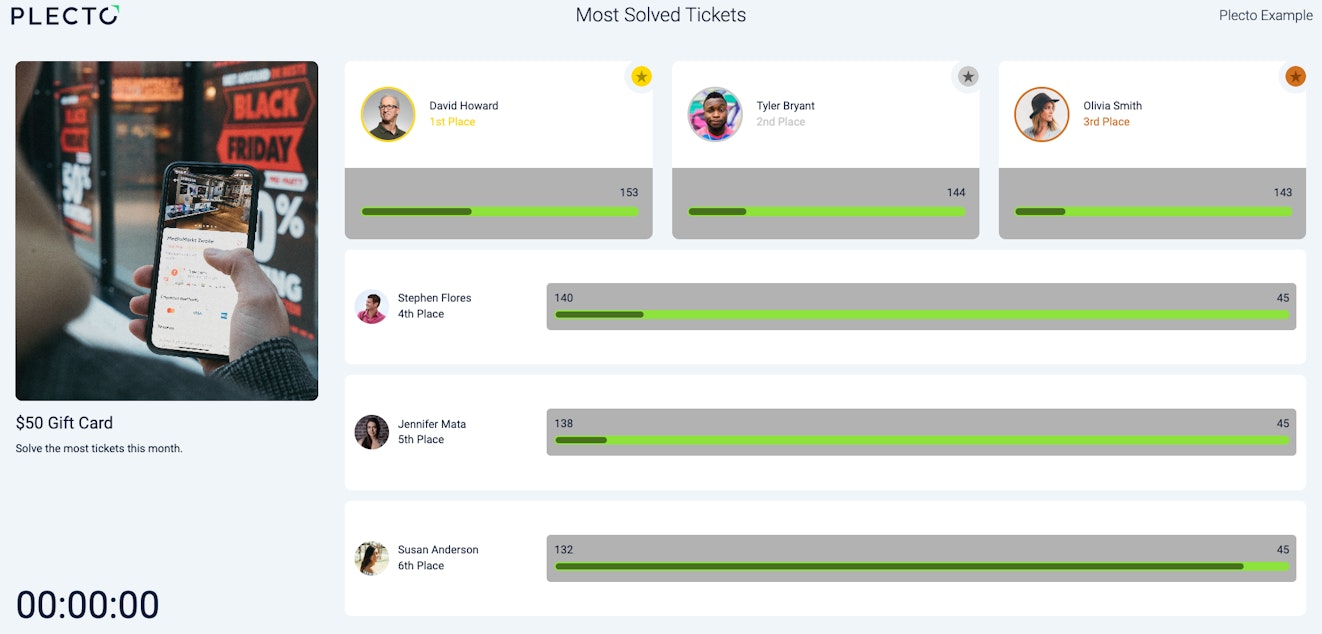Open David Howard's profile picture

point(388,114)
